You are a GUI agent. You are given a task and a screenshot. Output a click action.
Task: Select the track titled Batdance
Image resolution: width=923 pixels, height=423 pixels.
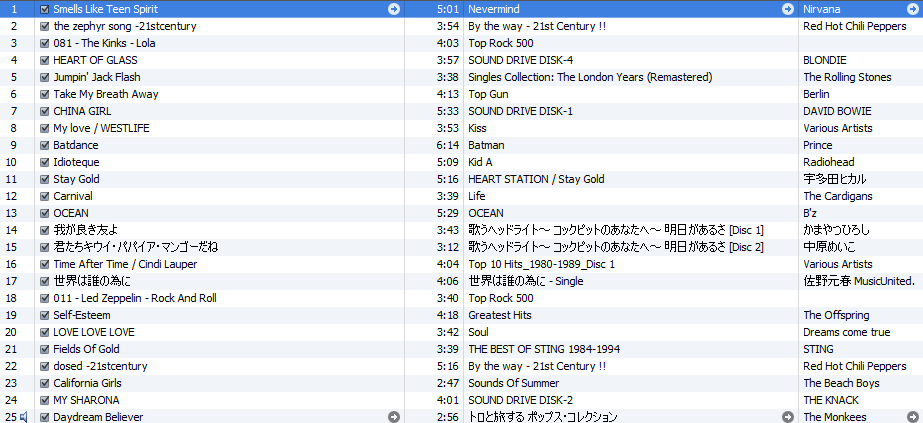(76, 145)
